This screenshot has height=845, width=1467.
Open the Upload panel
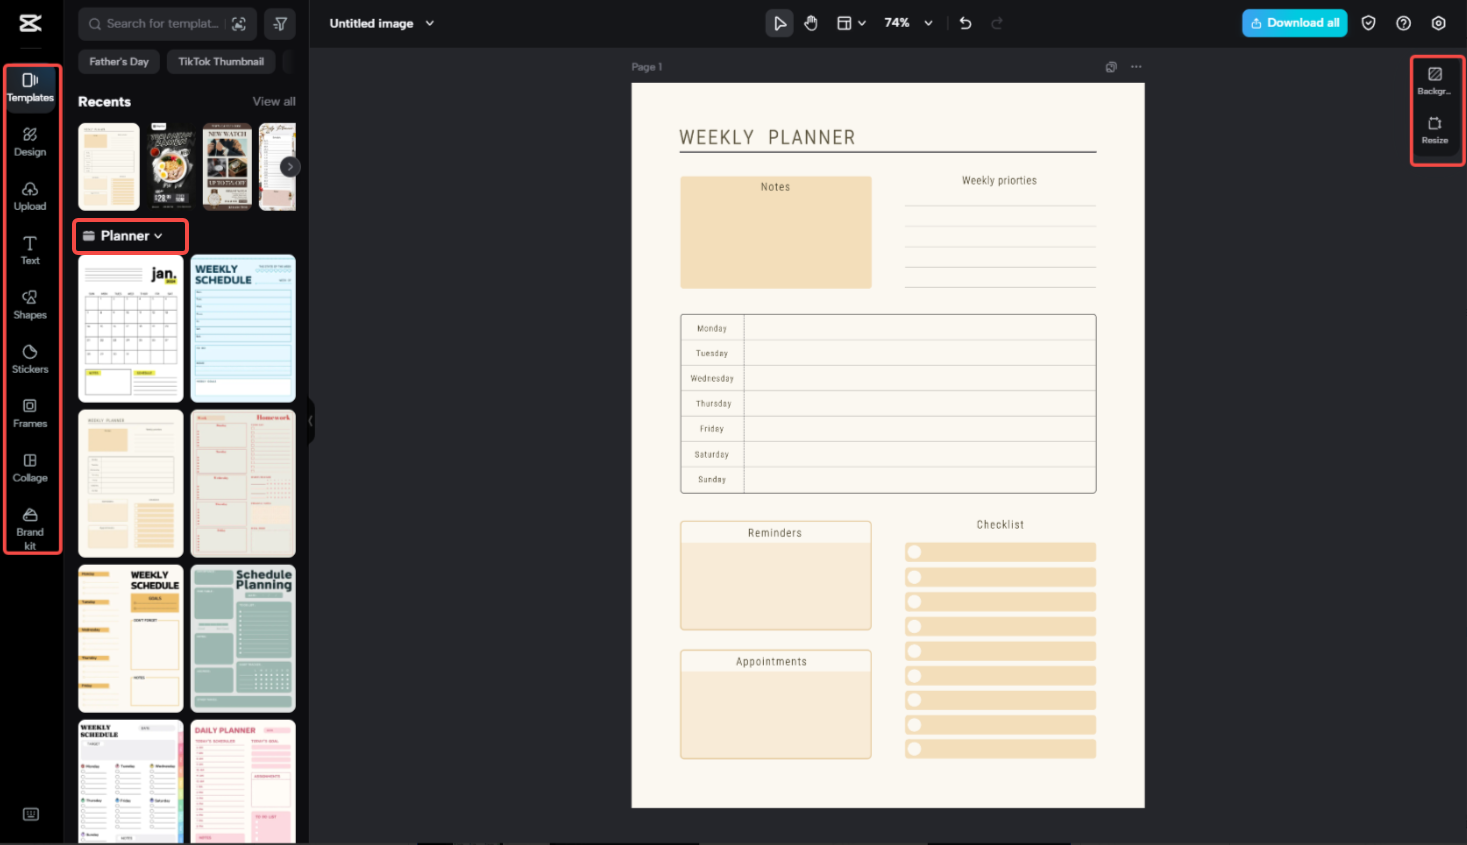(30, 196)
